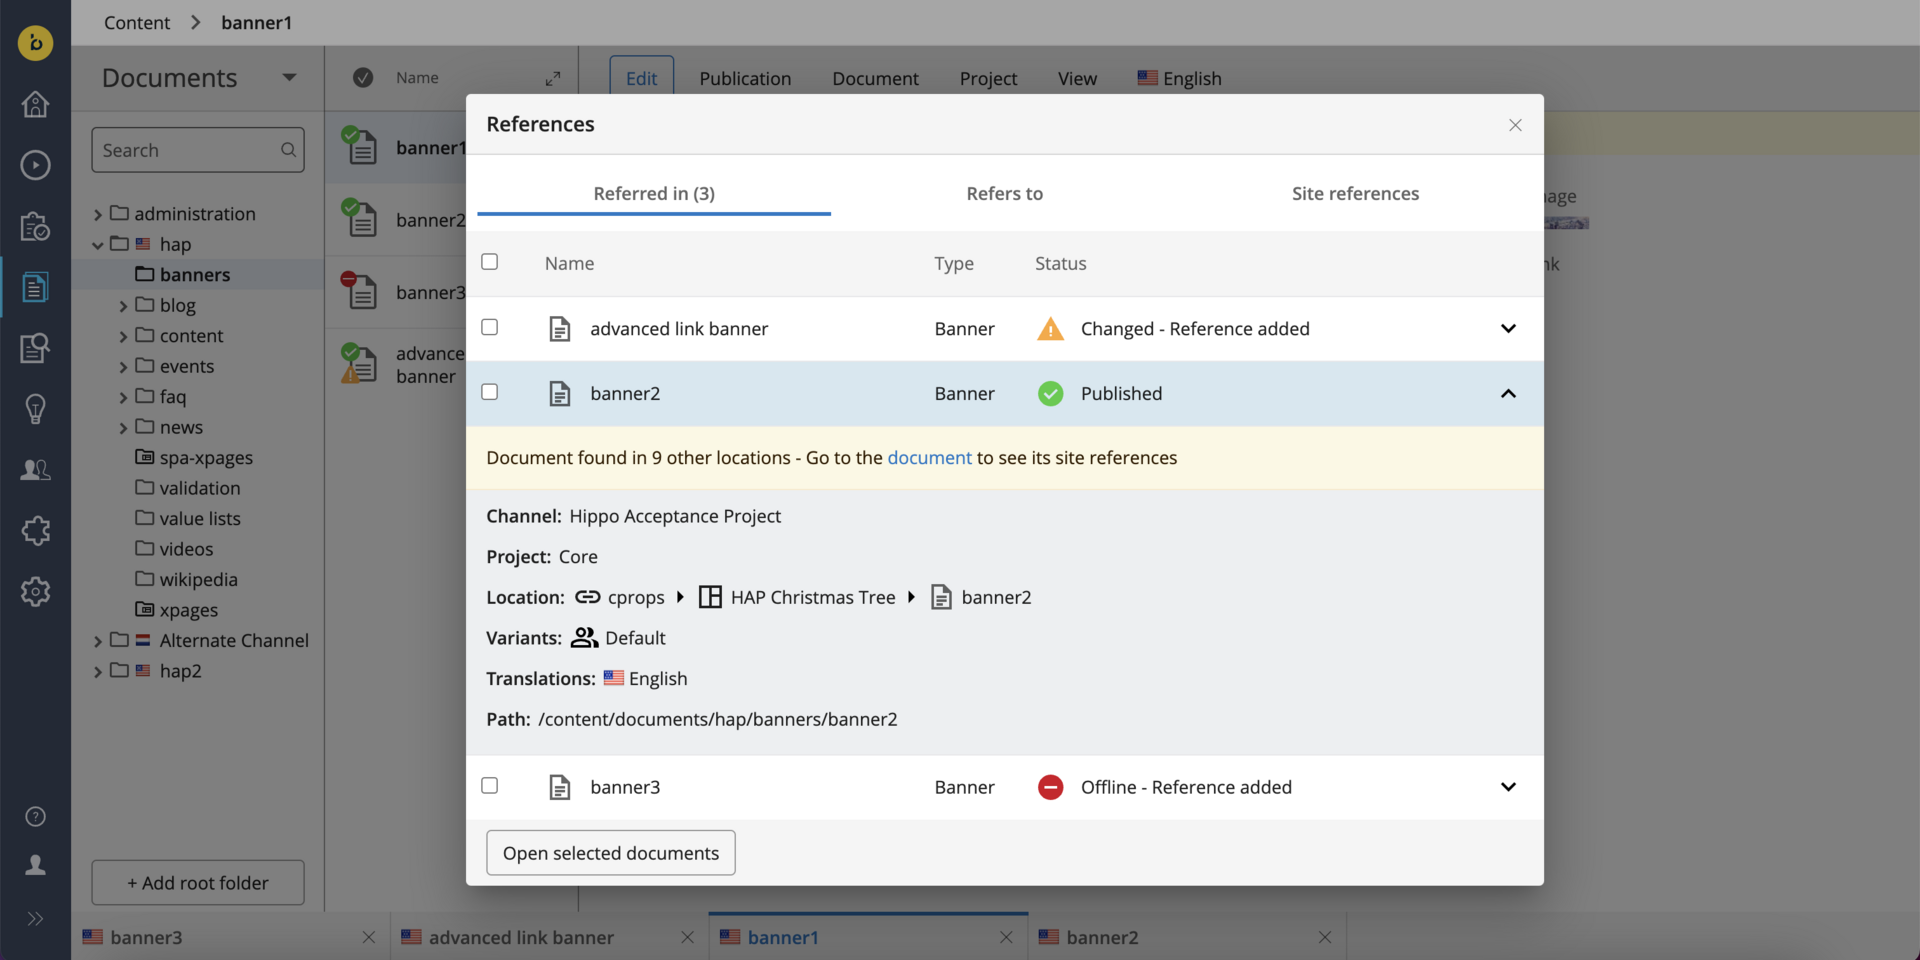1920x960 pixels.
Task: Open the Content documents sidebar icon
Action: (35, 288)
